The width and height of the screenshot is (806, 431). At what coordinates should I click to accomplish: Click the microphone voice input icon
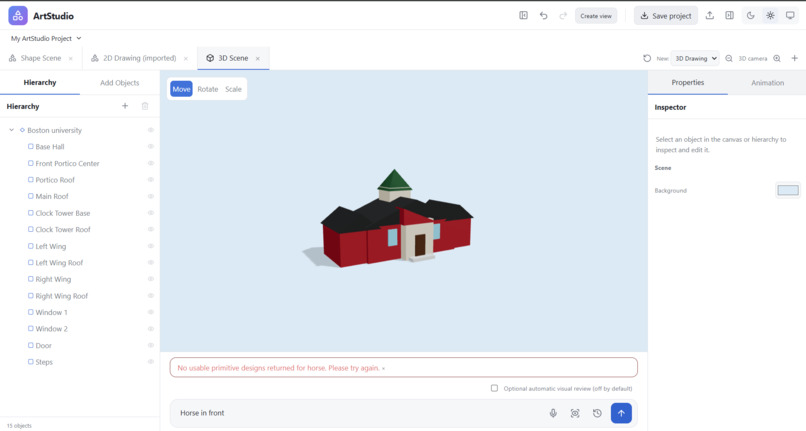click(x=553, y=413)
